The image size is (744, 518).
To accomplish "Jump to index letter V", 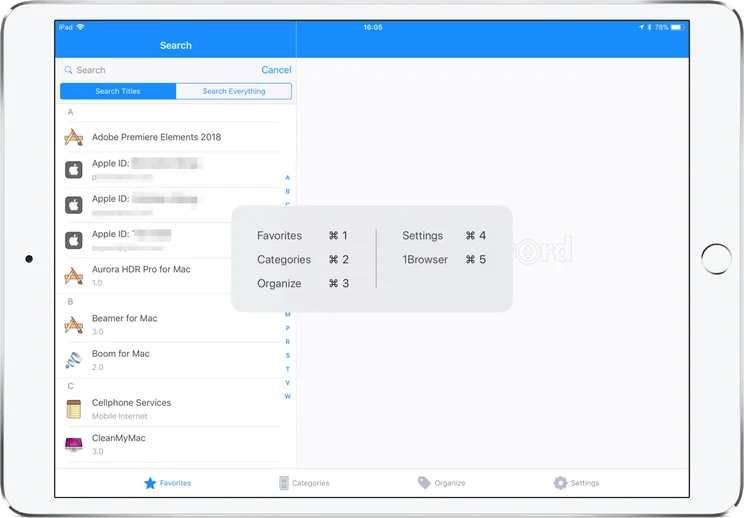I will pyautogui.click(x=288, y=383).
